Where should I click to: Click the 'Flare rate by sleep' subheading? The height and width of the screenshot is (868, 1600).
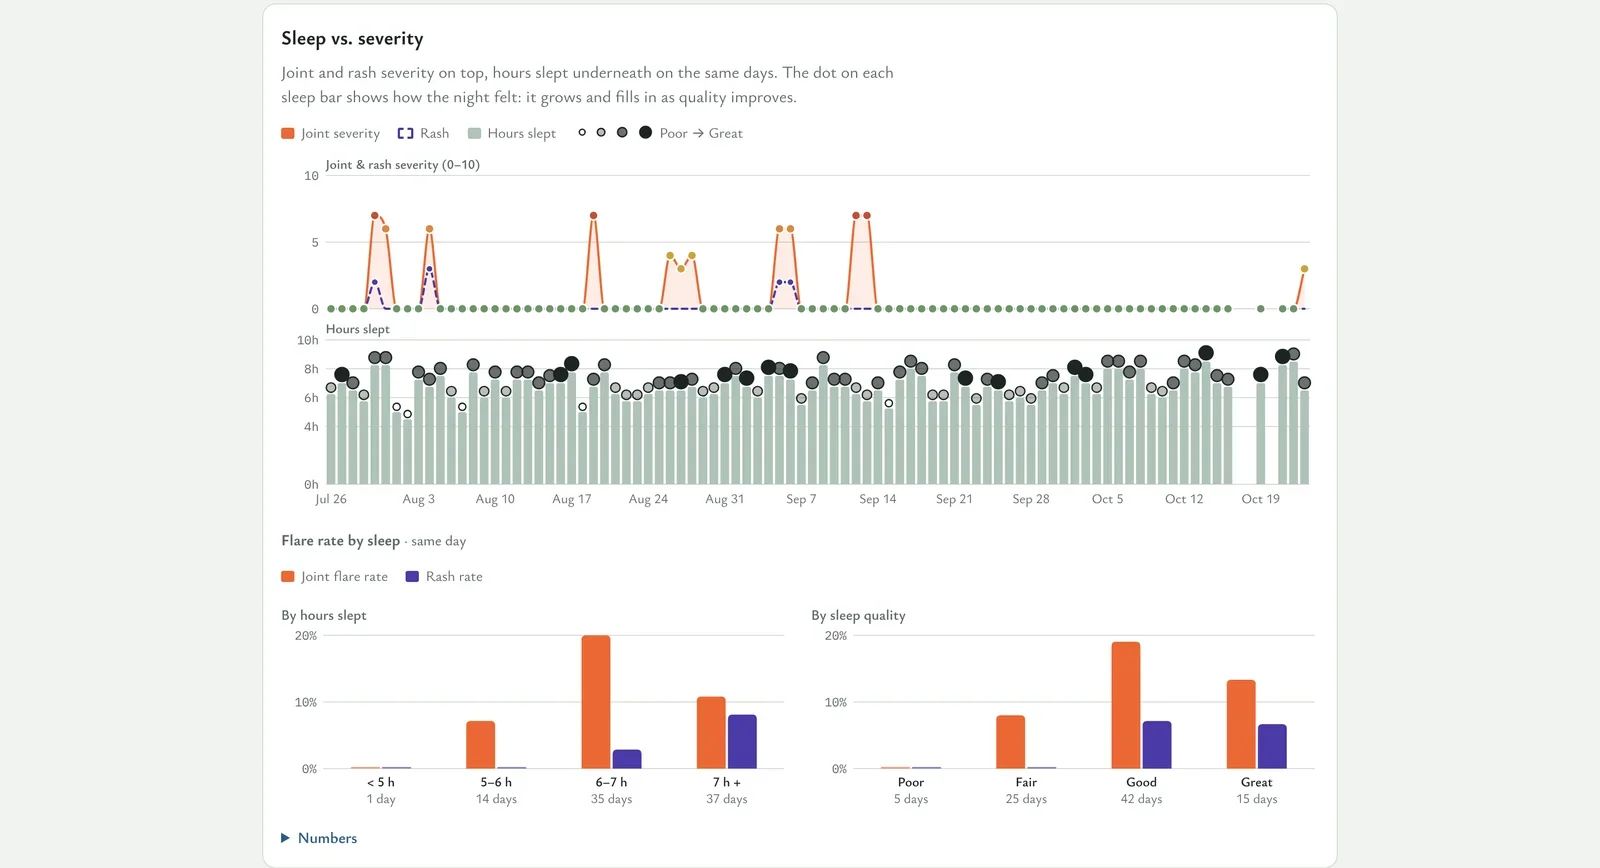341,541
